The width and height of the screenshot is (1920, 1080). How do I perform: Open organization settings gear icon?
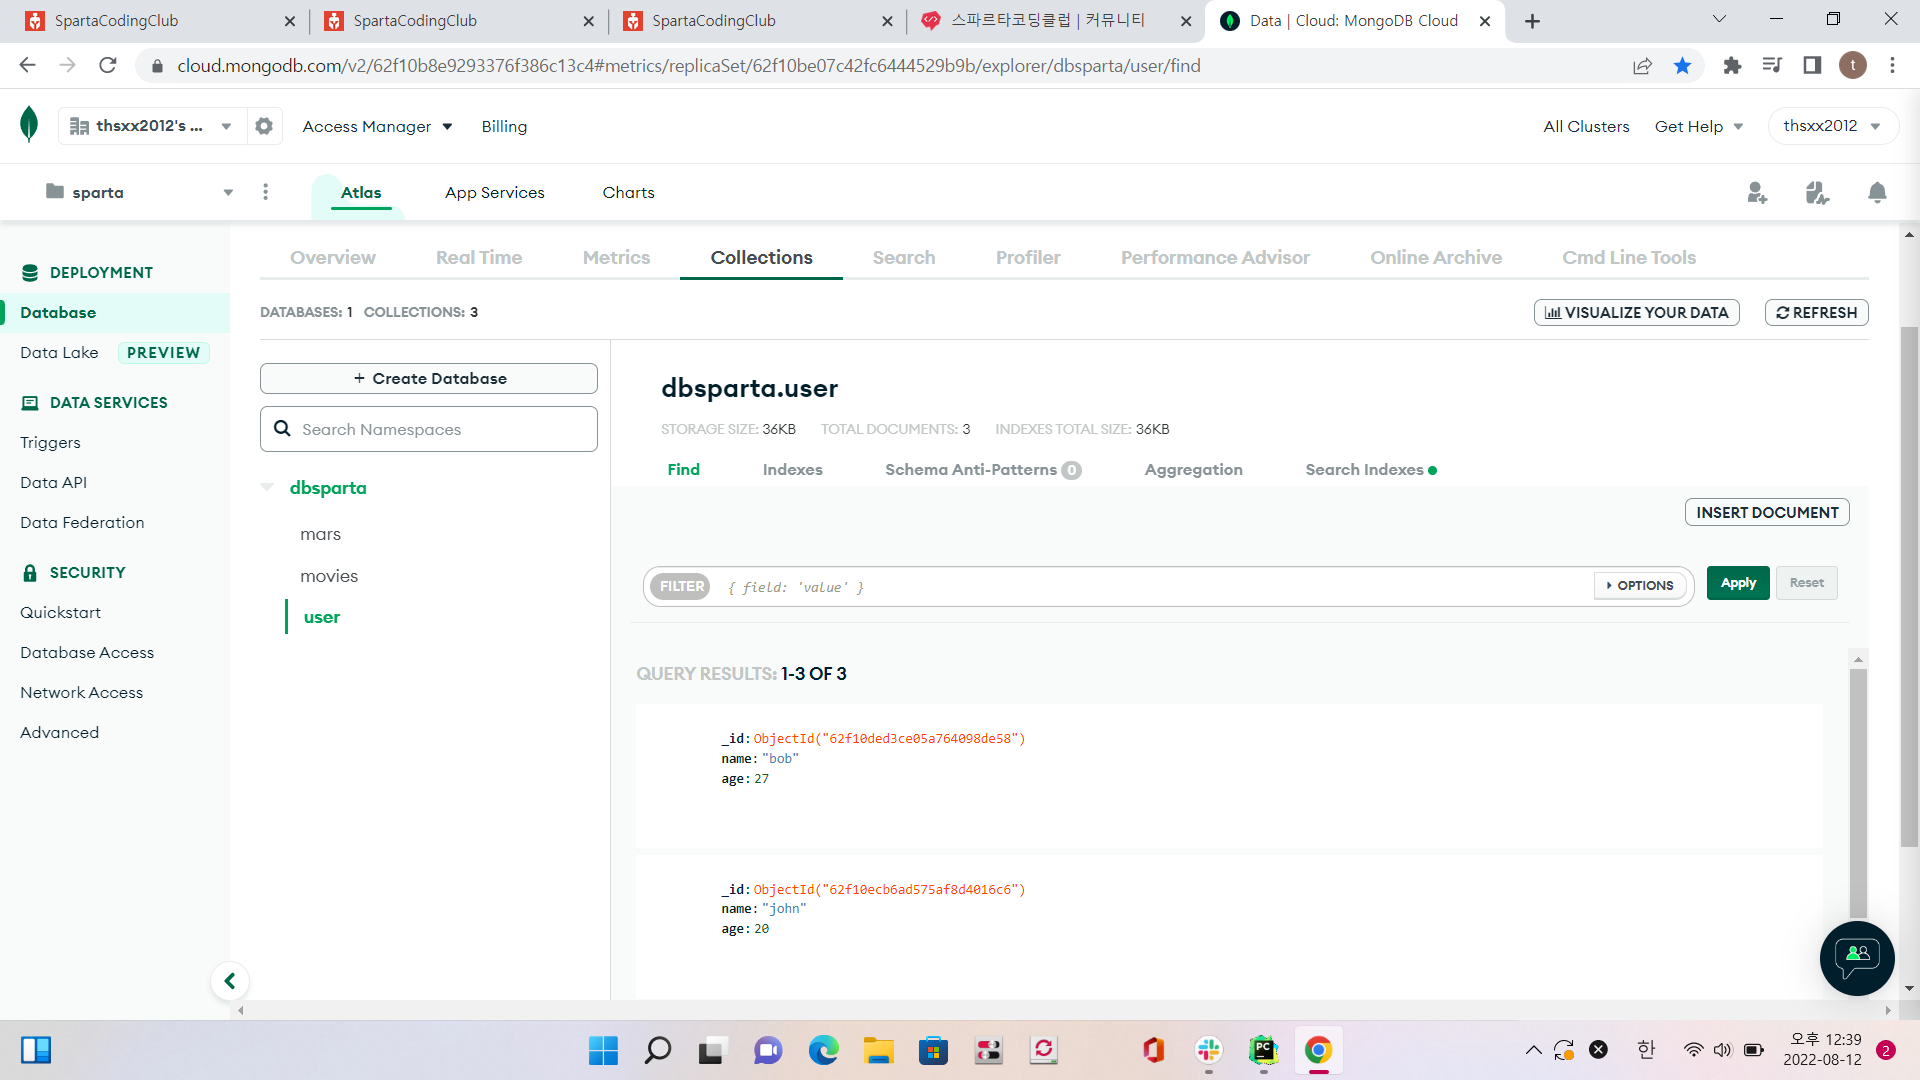[264, 126]
